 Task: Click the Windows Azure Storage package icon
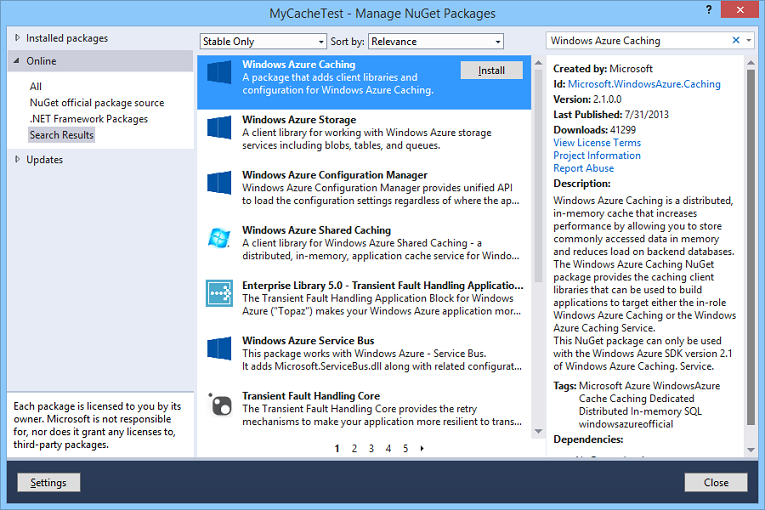(x=219, y=127)
